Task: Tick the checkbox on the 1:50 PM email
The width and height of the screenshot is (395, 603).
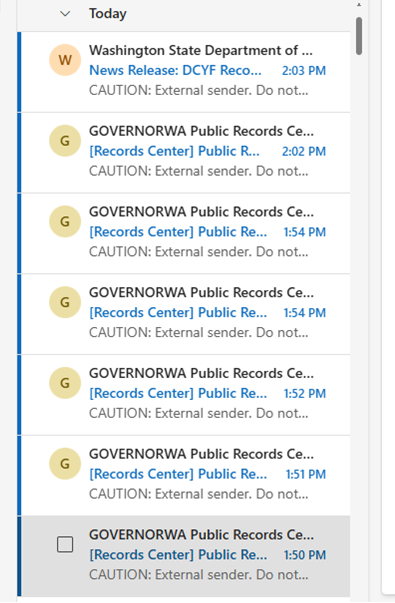Action: (65, 544)
